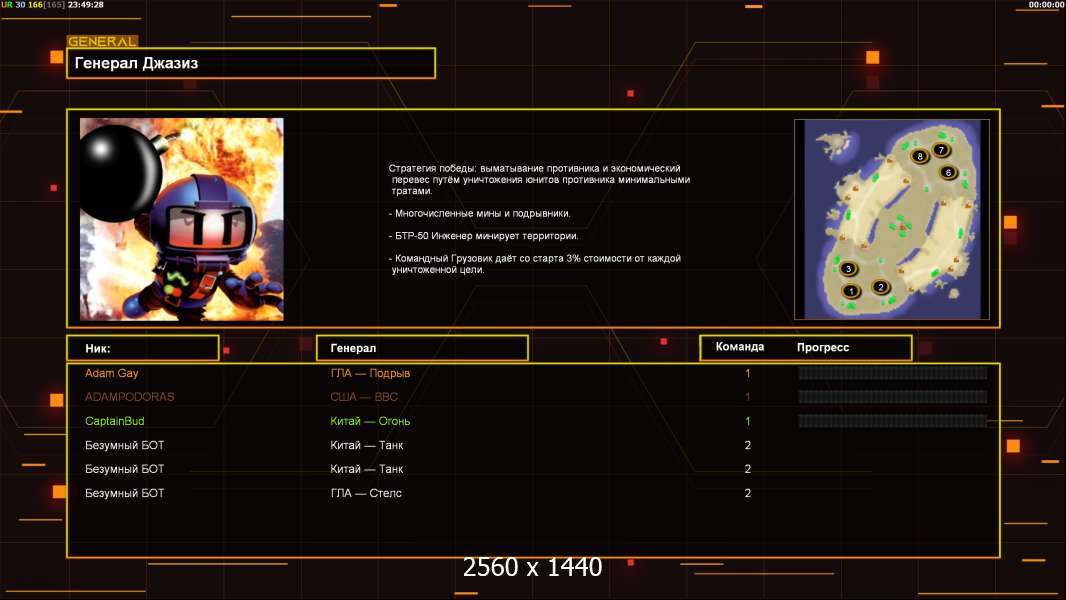The width and height of the screenshot is (1066, 600).
Task: Click start position marker 7 on map
Action: (941, 149)
